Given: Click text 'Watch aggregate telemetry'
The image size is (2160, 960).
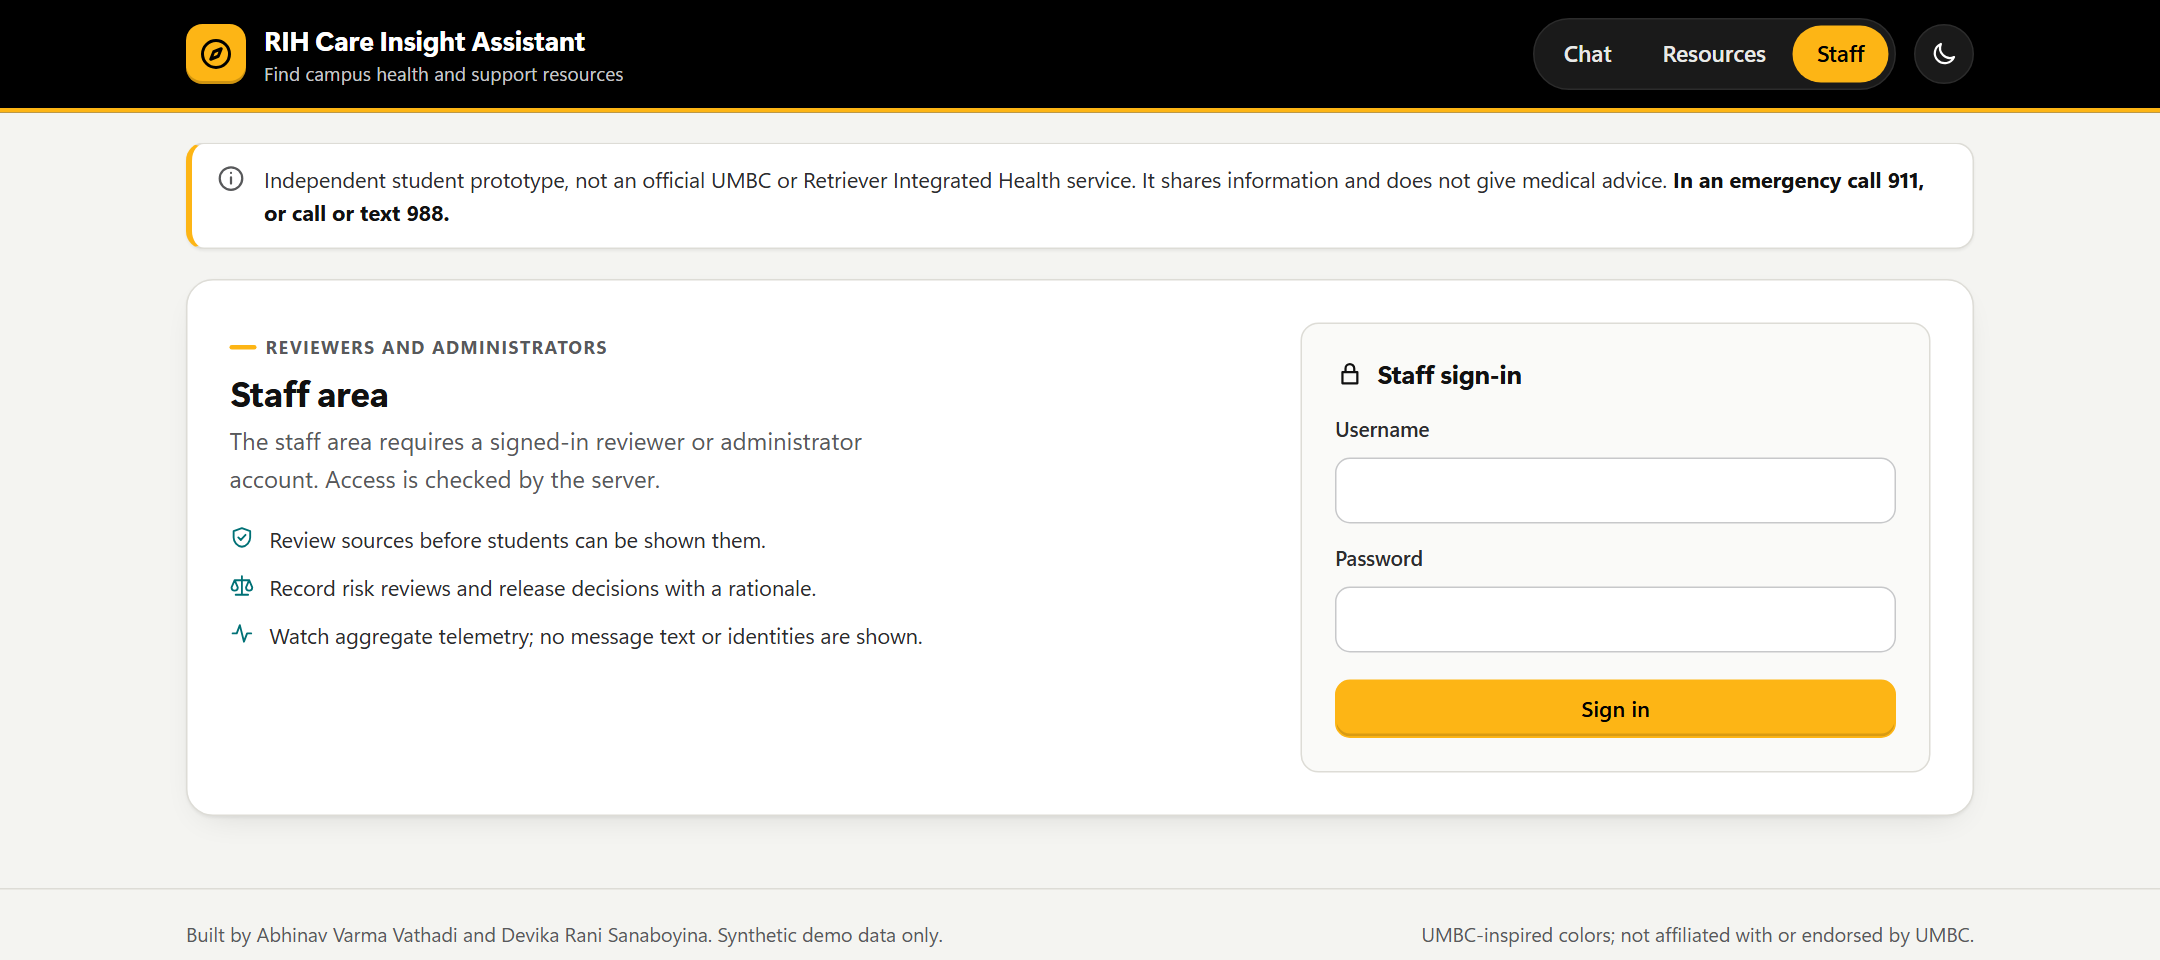Looking at the screenshot, I should pos(401,637).
